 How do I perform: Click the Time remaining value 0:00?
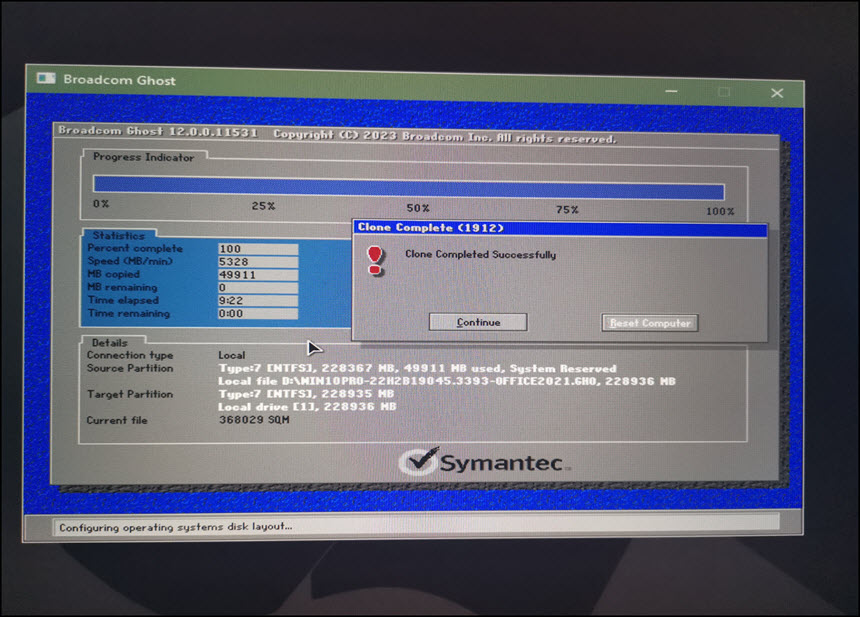(258, 314)
